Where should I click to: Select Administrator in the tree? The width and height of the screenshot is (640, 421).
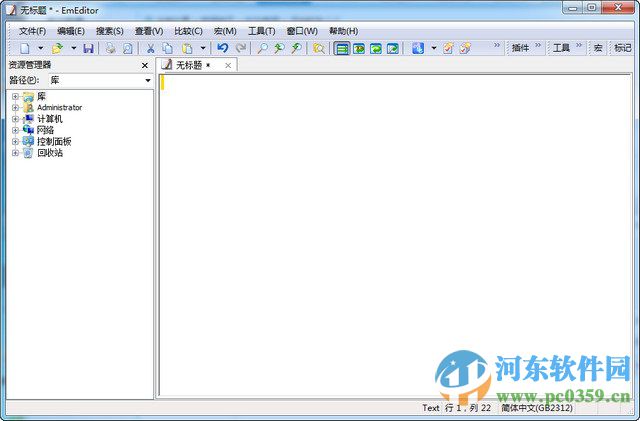click(60, 107)
